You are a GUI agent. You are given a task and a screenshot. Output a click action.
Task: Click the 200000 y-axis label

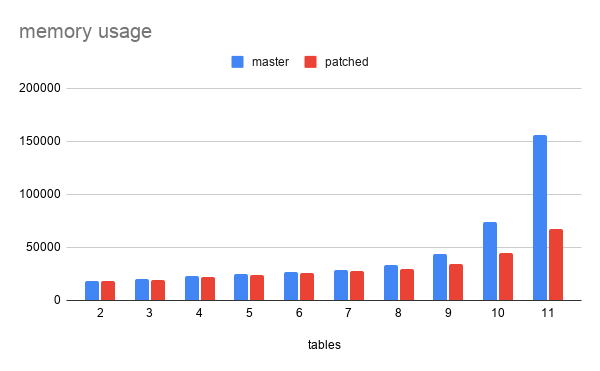(x=40, y=88)
